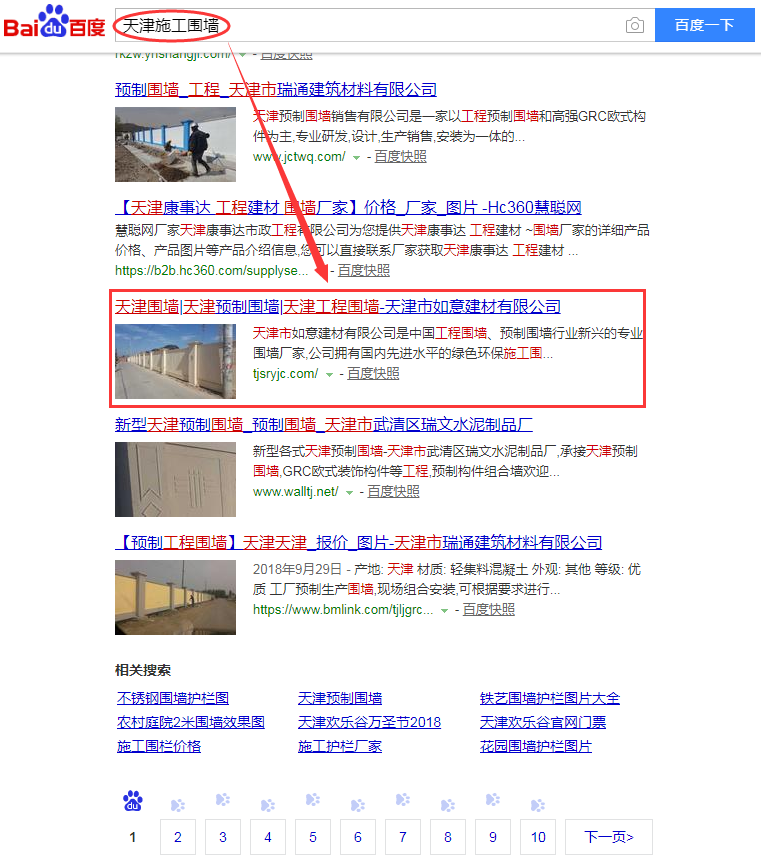
Task: Expand dropdown arrow next to tjsryjc.com/
Action: point(330,375)
